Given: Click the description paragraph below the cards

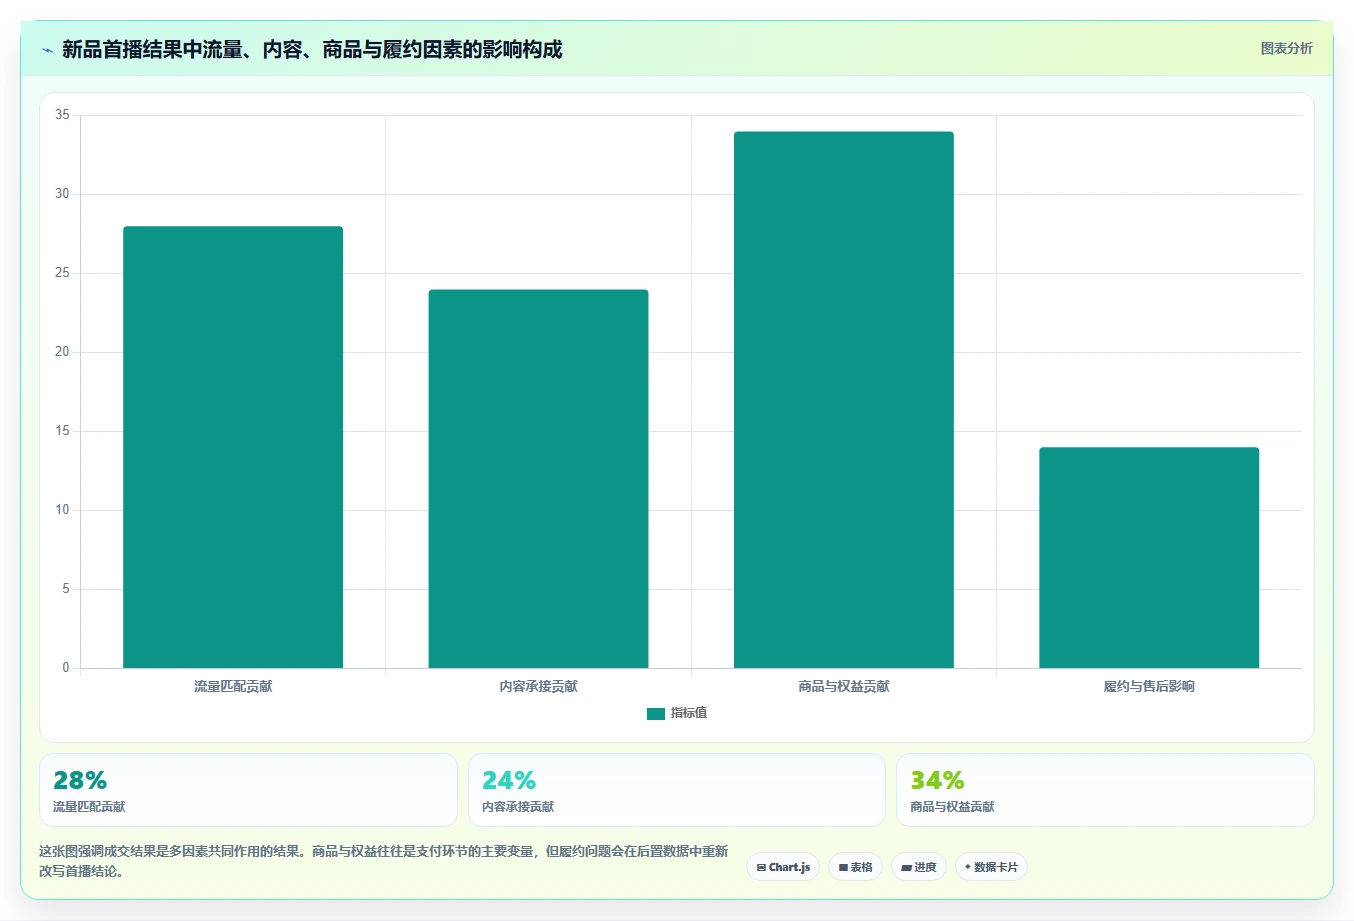Looking at the screenshot, I should (x=384, y=861).
